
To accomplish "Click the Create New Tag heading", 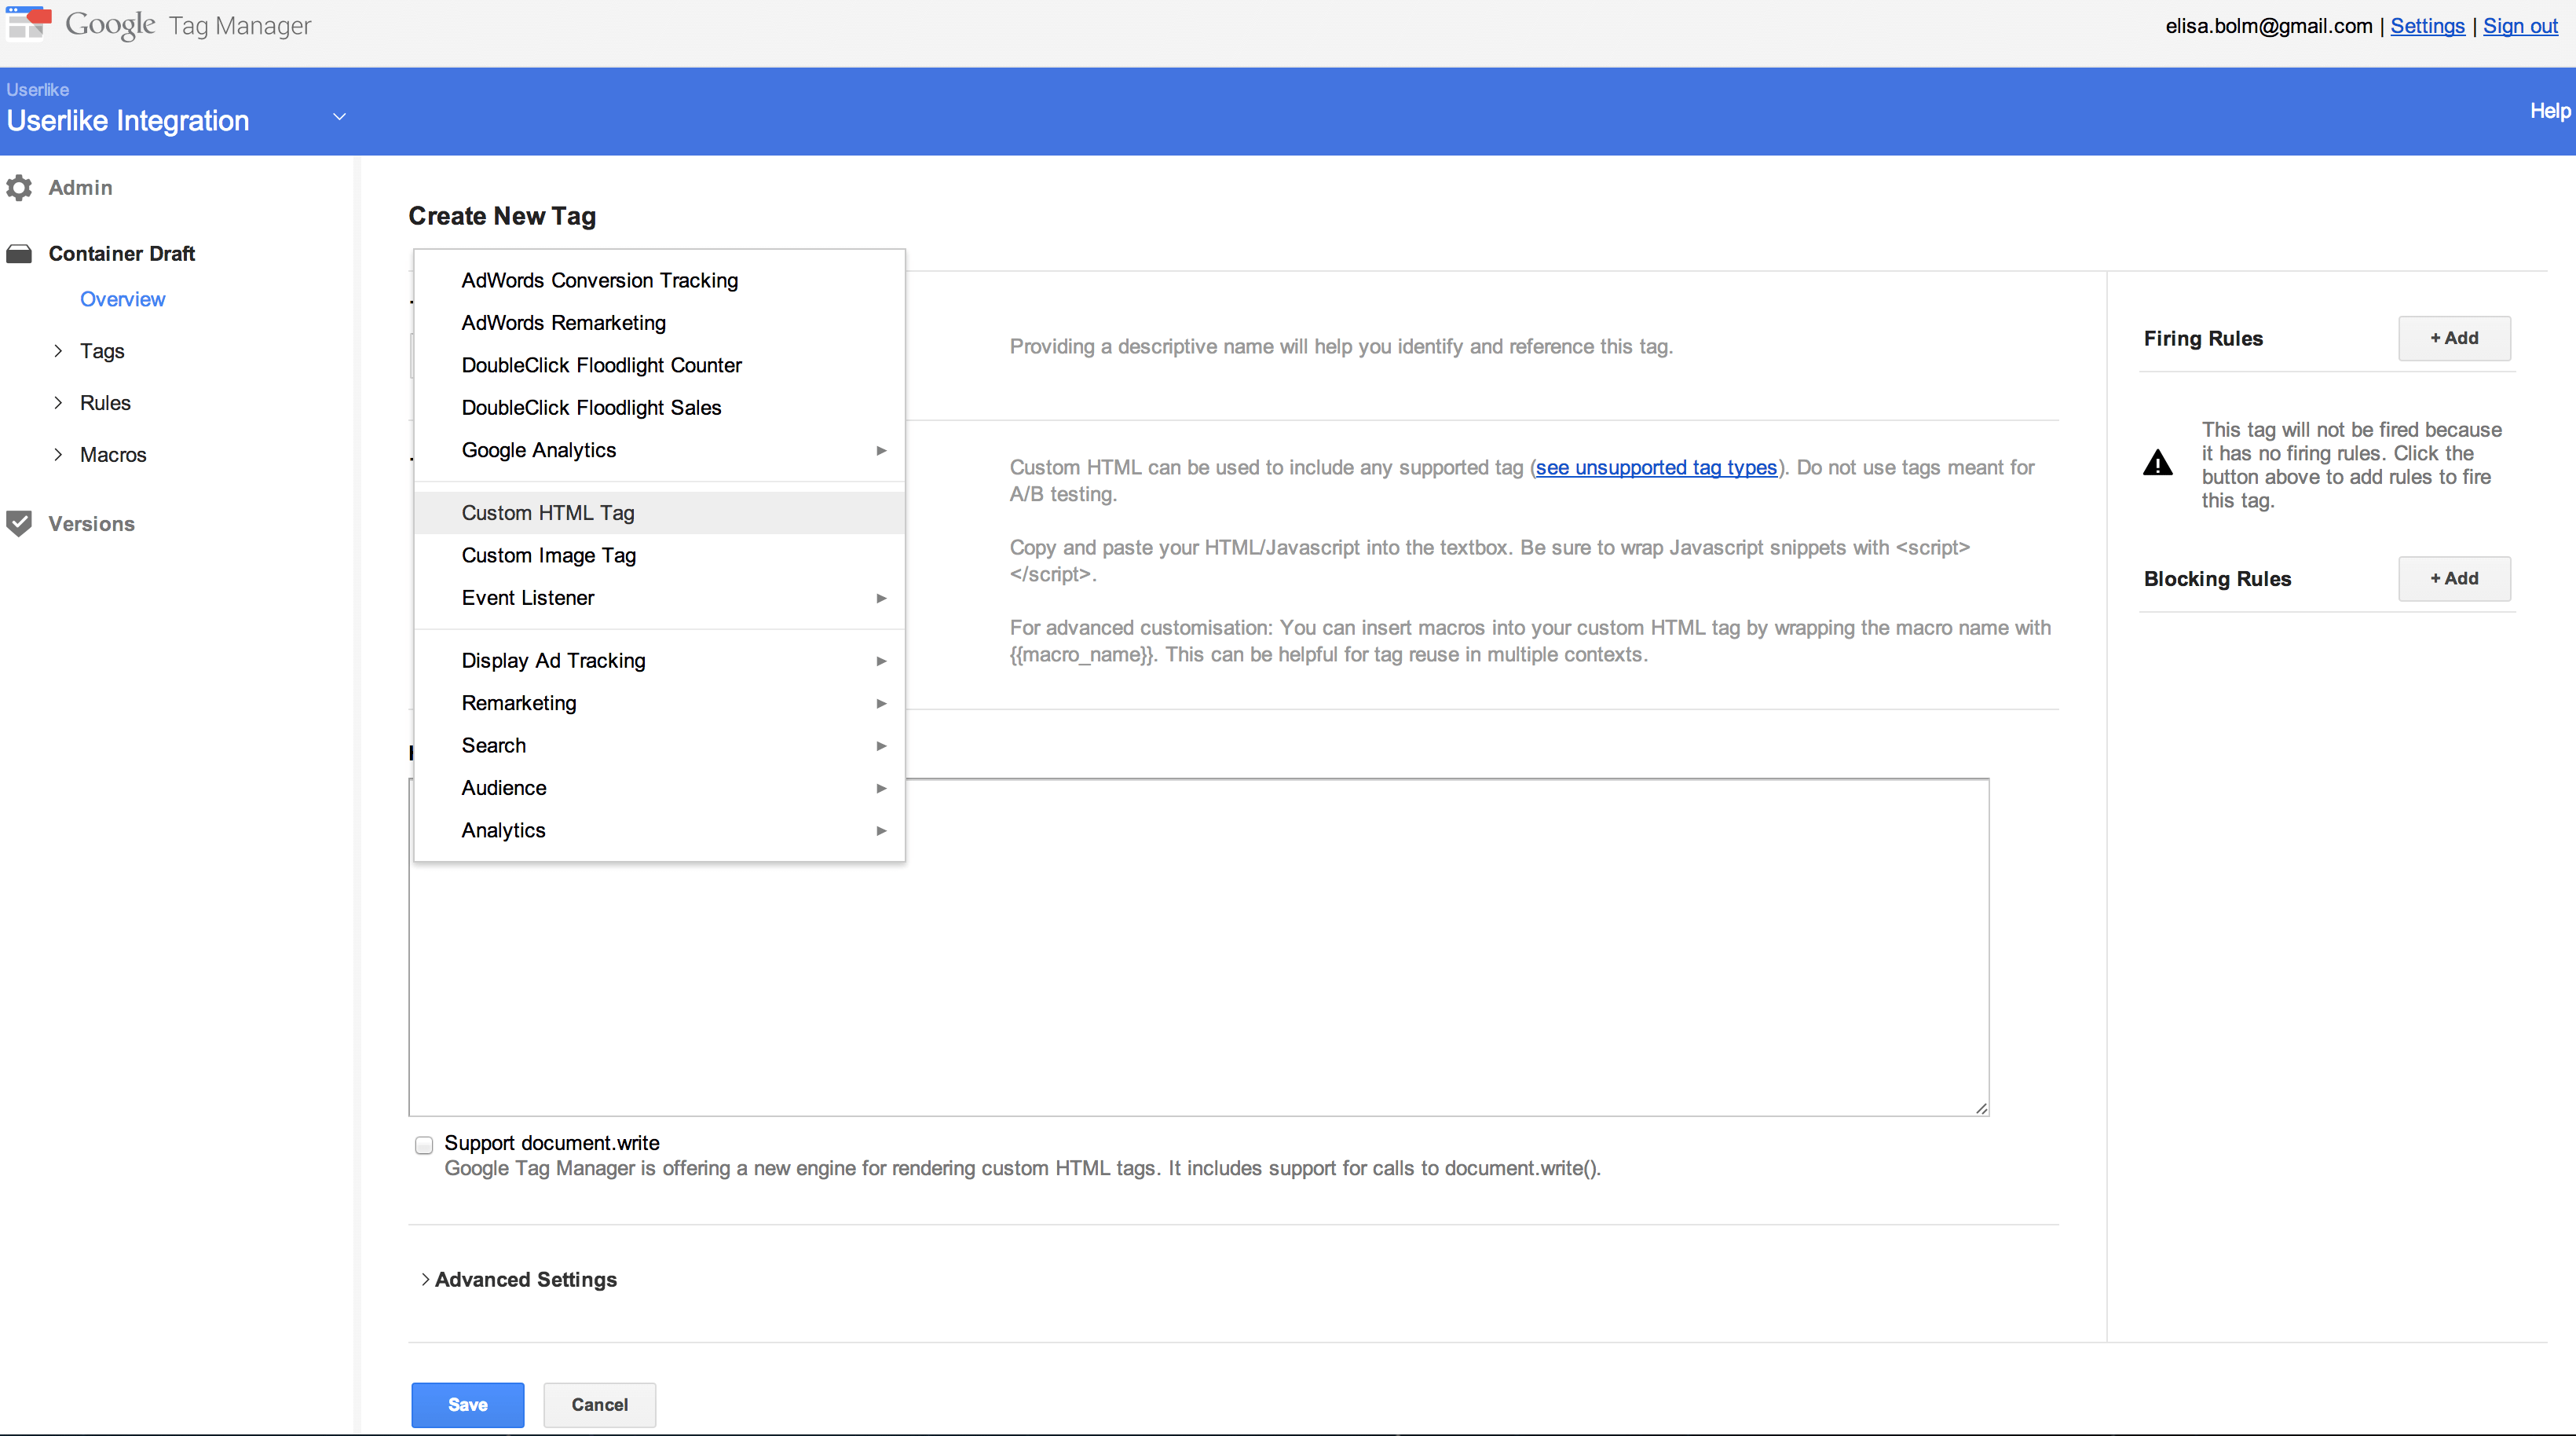I will click(x=502, y=216).
